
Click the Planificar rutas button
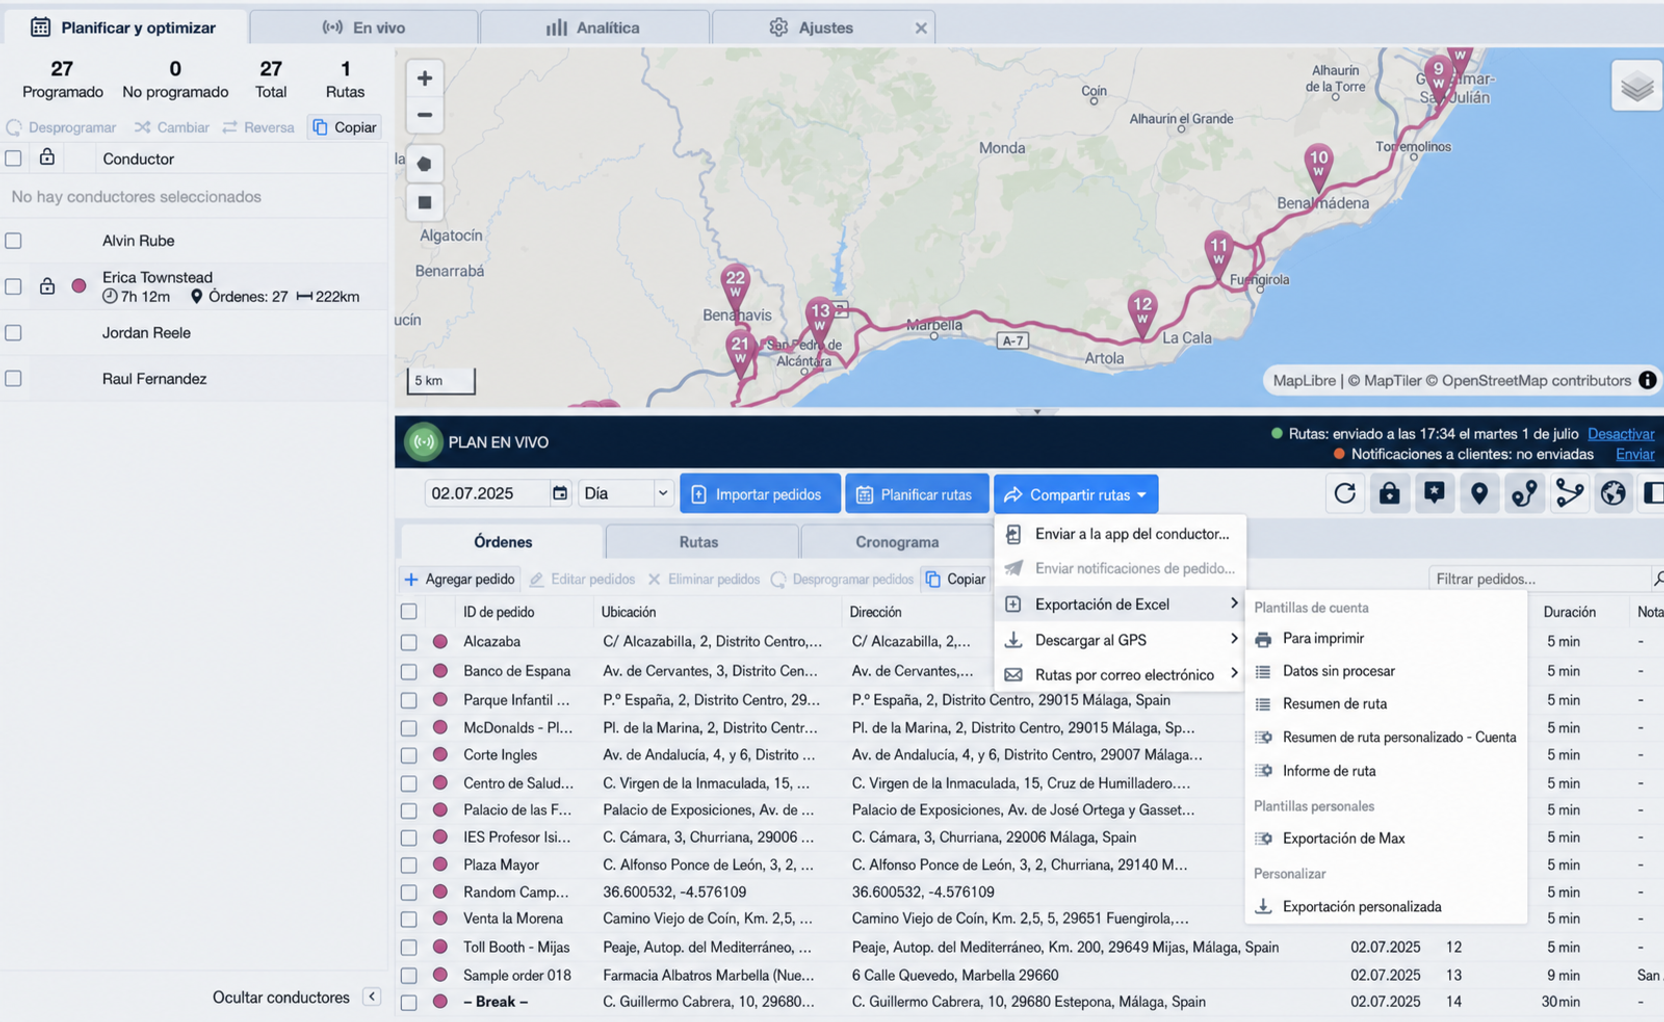pos(916,494)
